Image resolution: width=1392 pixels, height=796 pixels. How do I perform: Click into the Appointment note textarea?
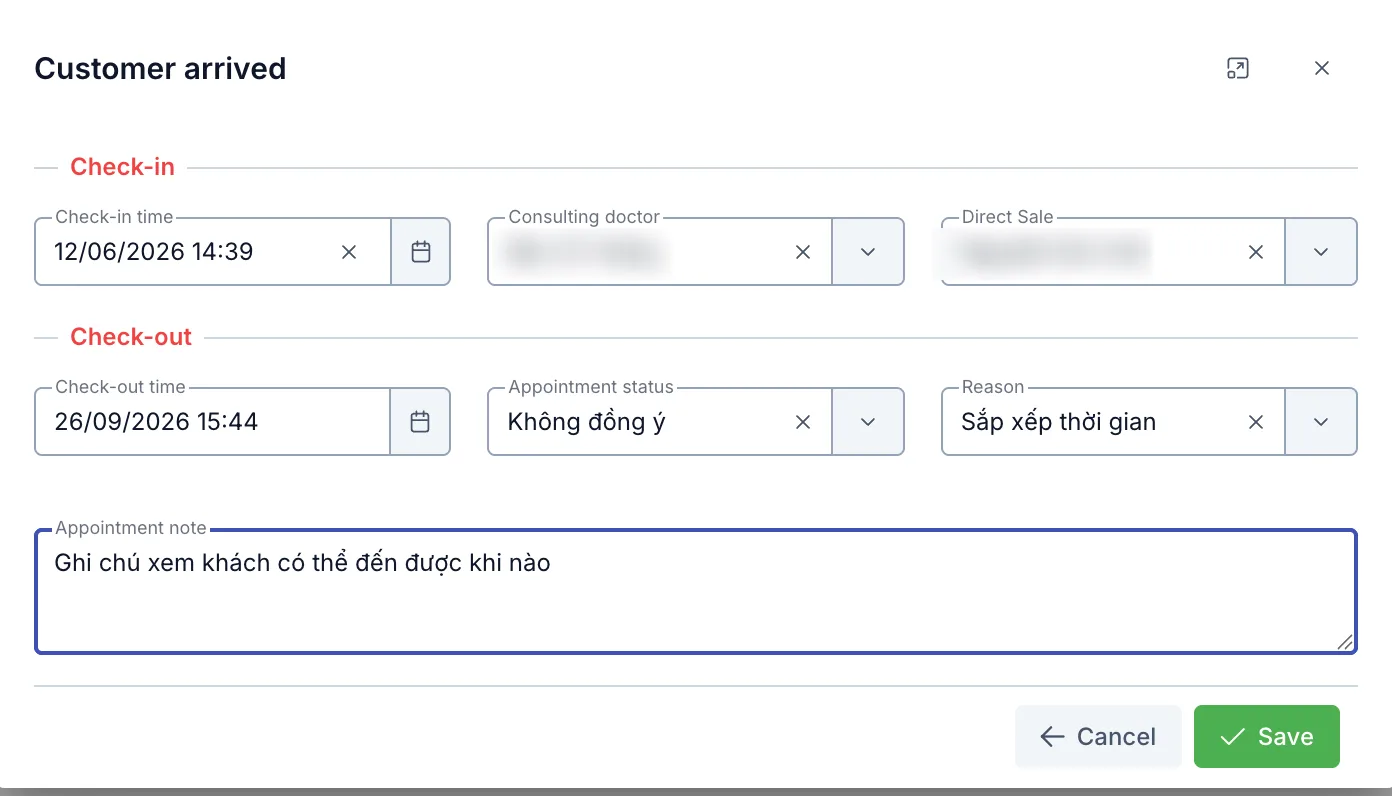point(696,592)
